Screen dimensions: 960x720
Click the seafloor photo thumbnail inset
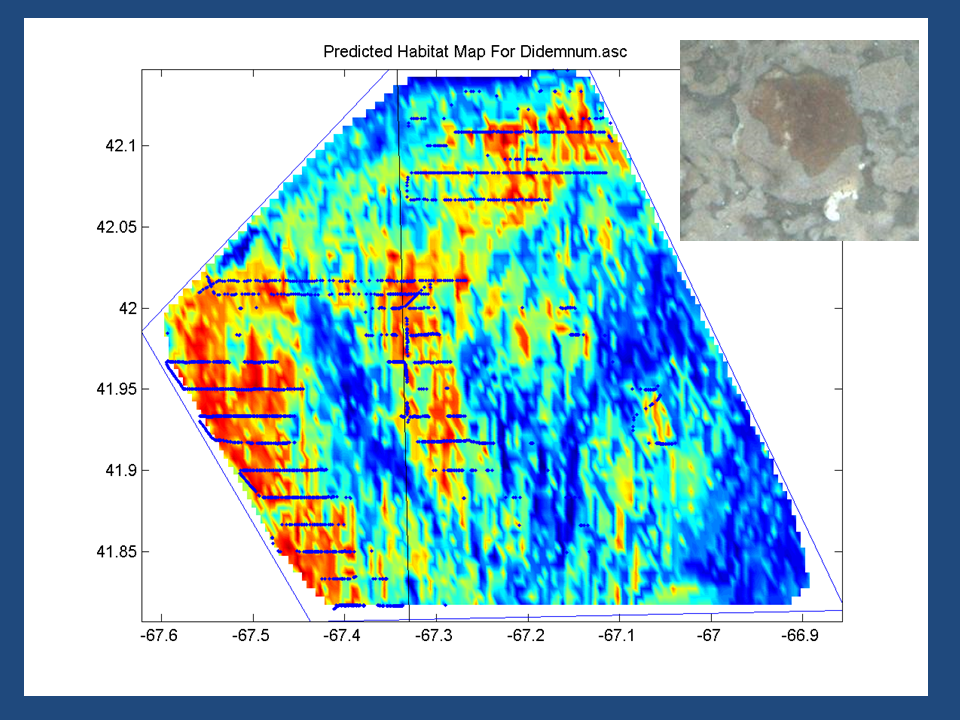[799, 140]
